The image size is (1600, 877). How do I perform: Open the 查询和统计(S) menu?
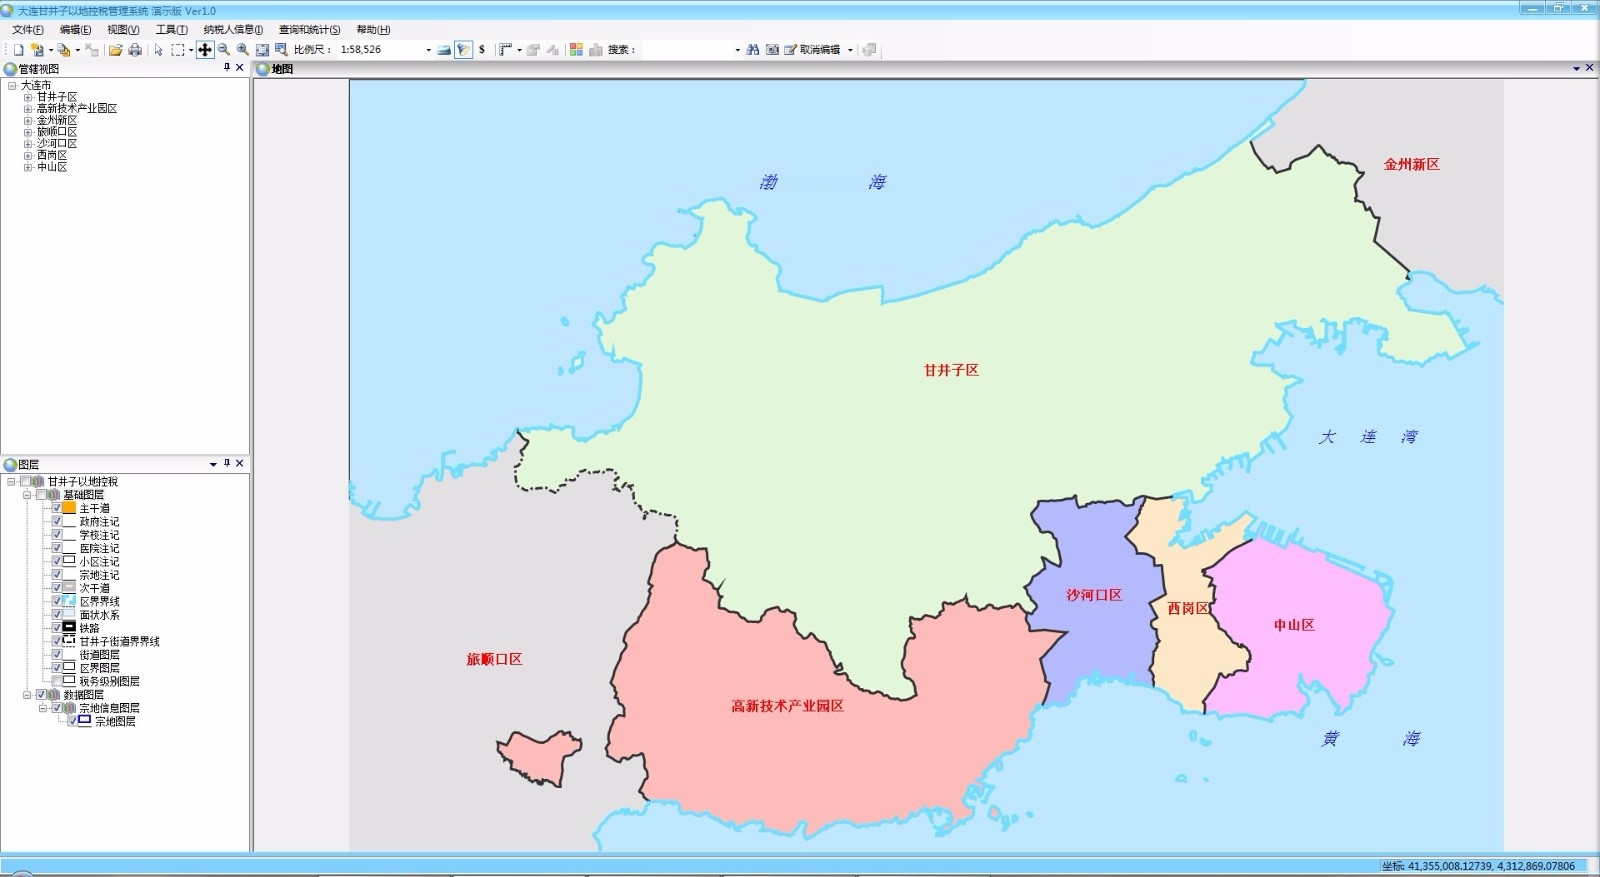309,29
